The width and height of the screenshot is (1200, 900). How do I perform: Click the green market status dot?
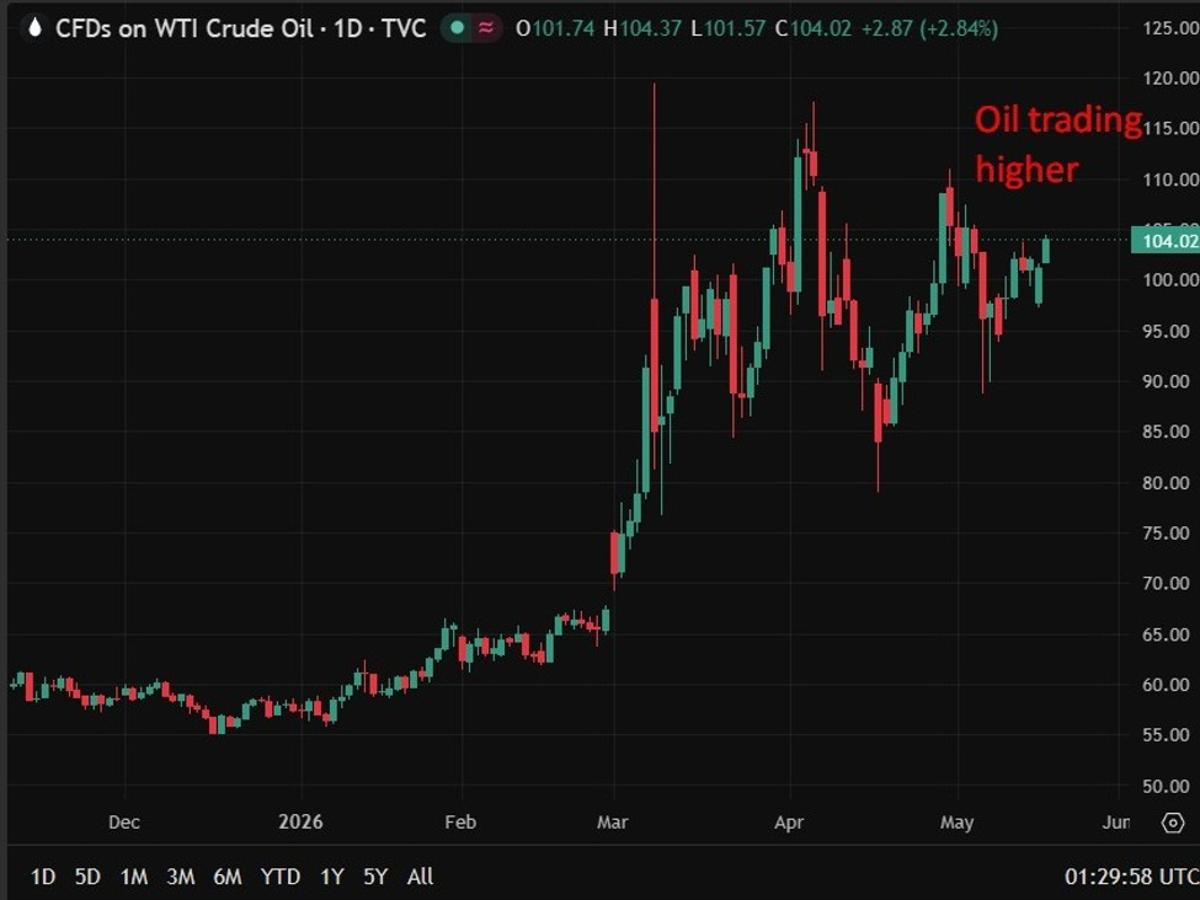pos(457,29)
